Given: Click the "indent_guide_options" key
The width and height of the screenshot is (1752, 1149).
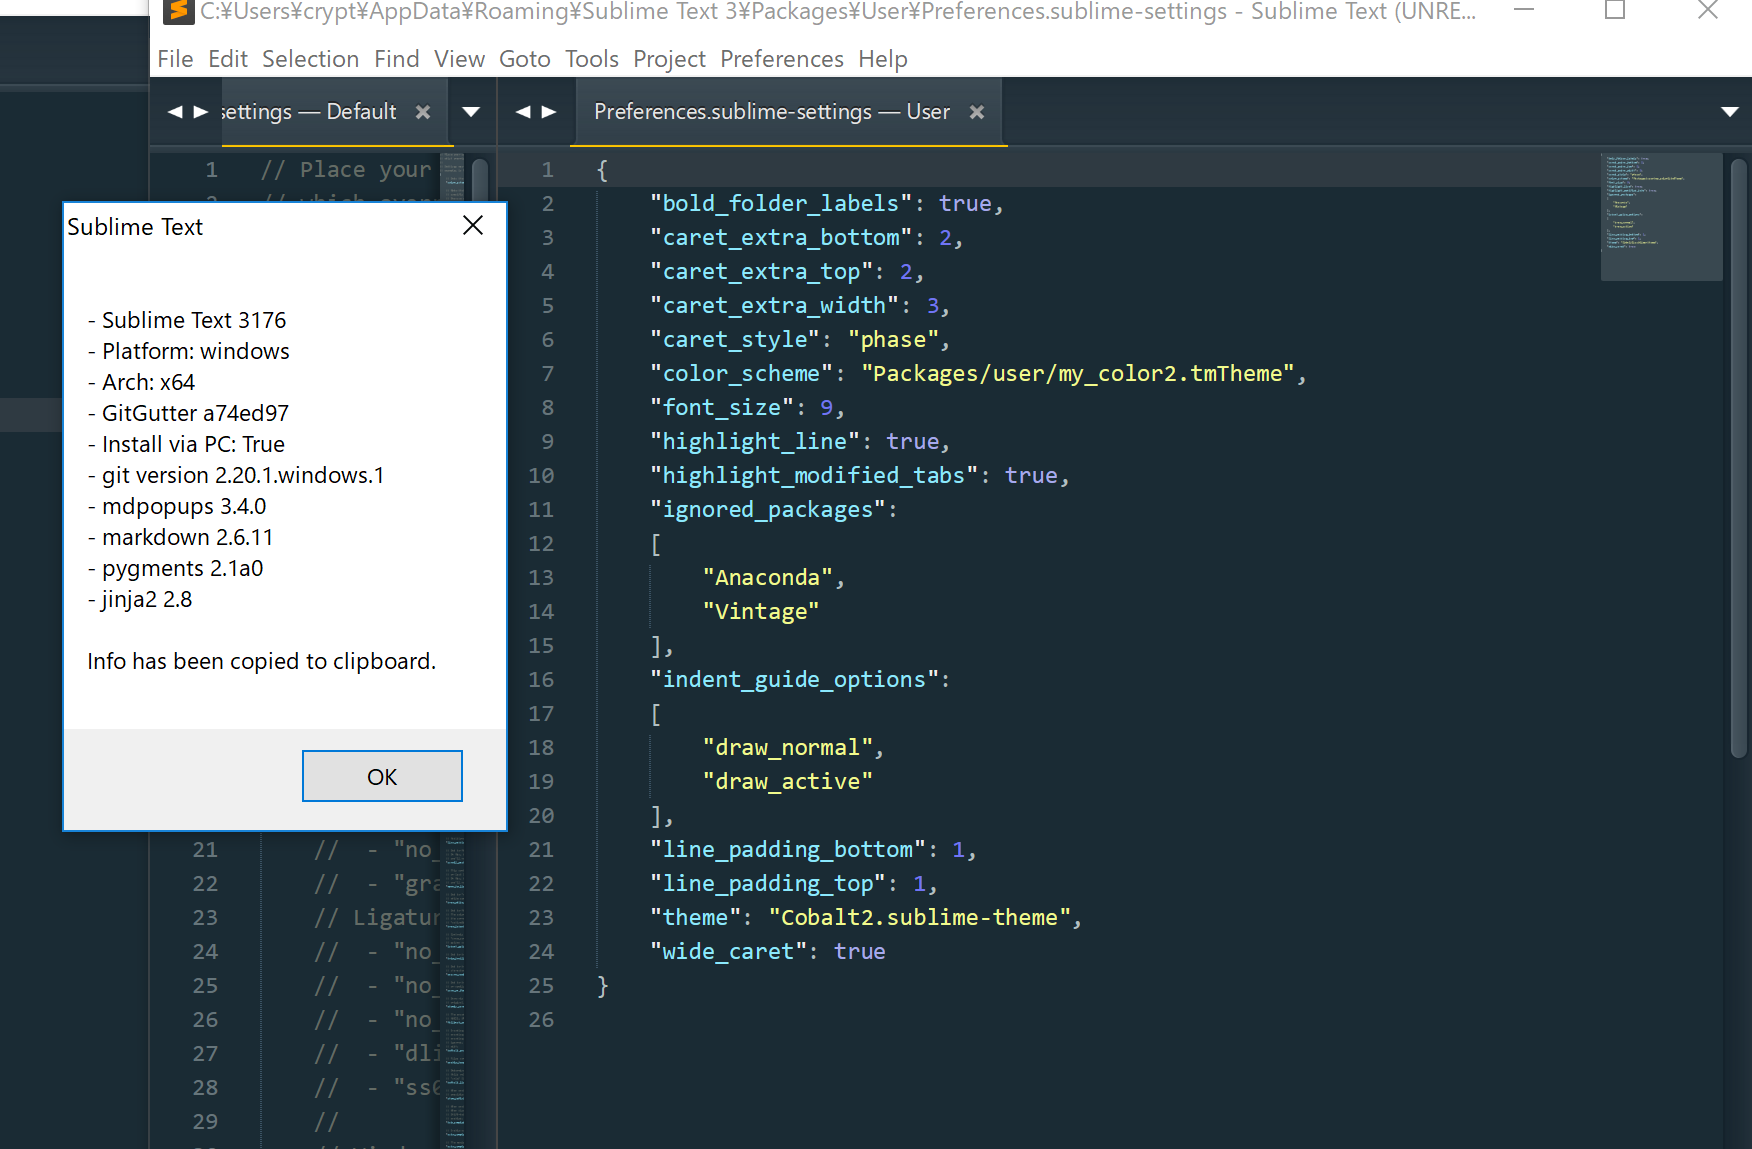Looking at the screenshot, I should pyautogui.click(x=794, y=679).
